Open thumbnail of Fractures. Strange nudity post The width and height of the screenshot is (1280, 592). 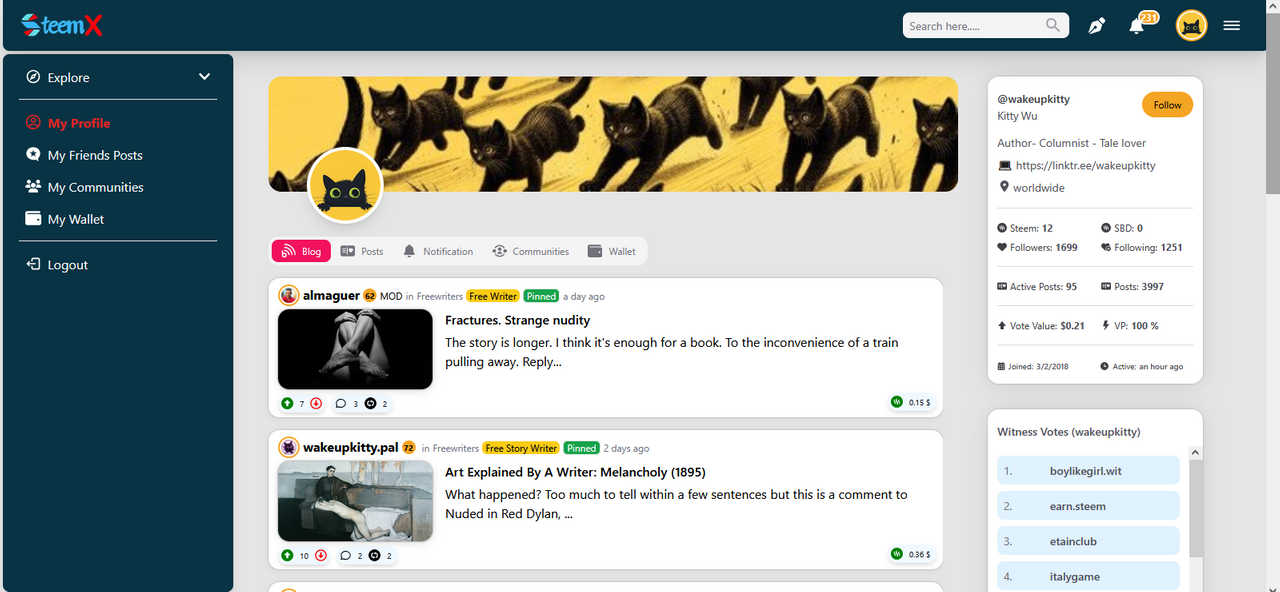(355, 349)
